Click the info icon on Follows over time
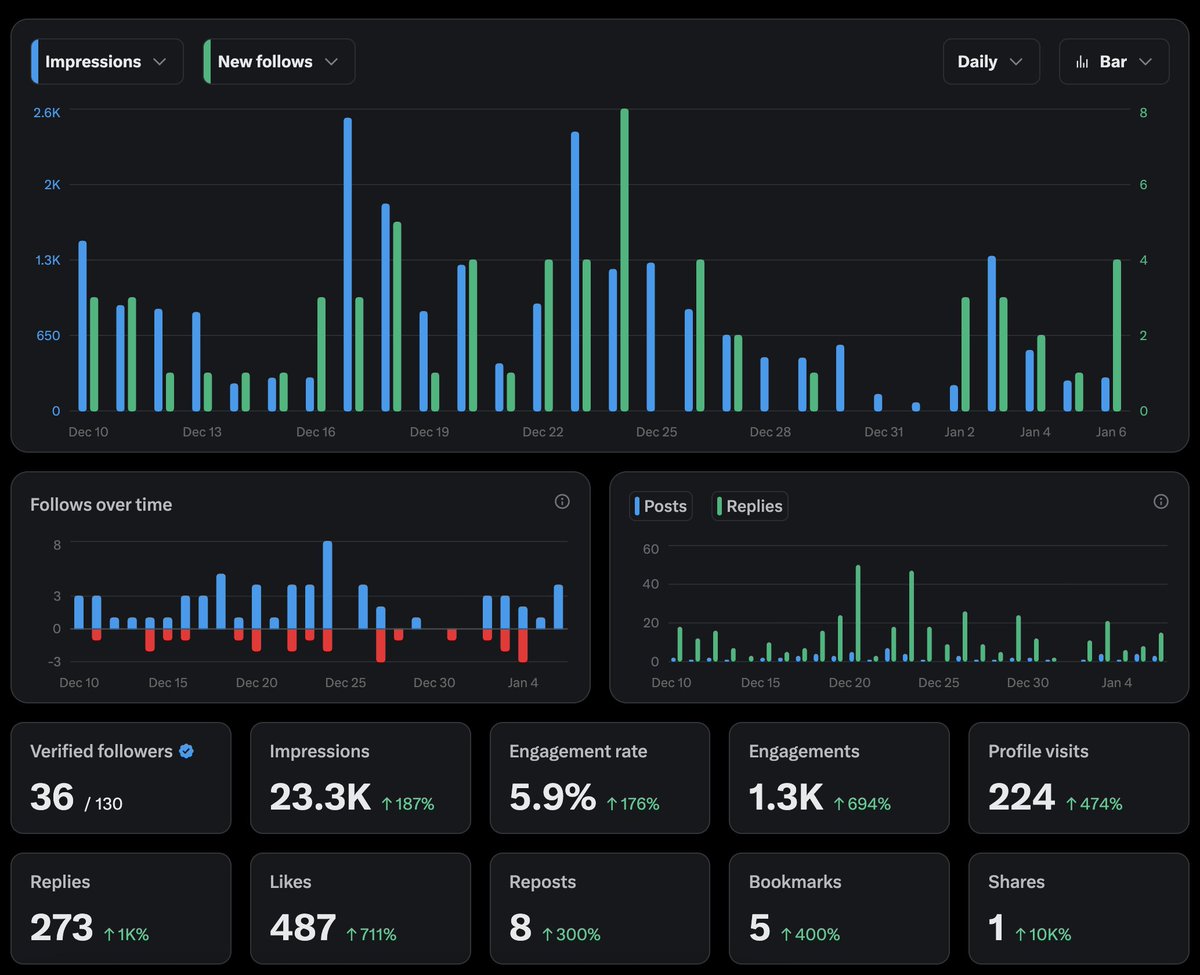The image size is (1200, 975). (x=562, y=502)
